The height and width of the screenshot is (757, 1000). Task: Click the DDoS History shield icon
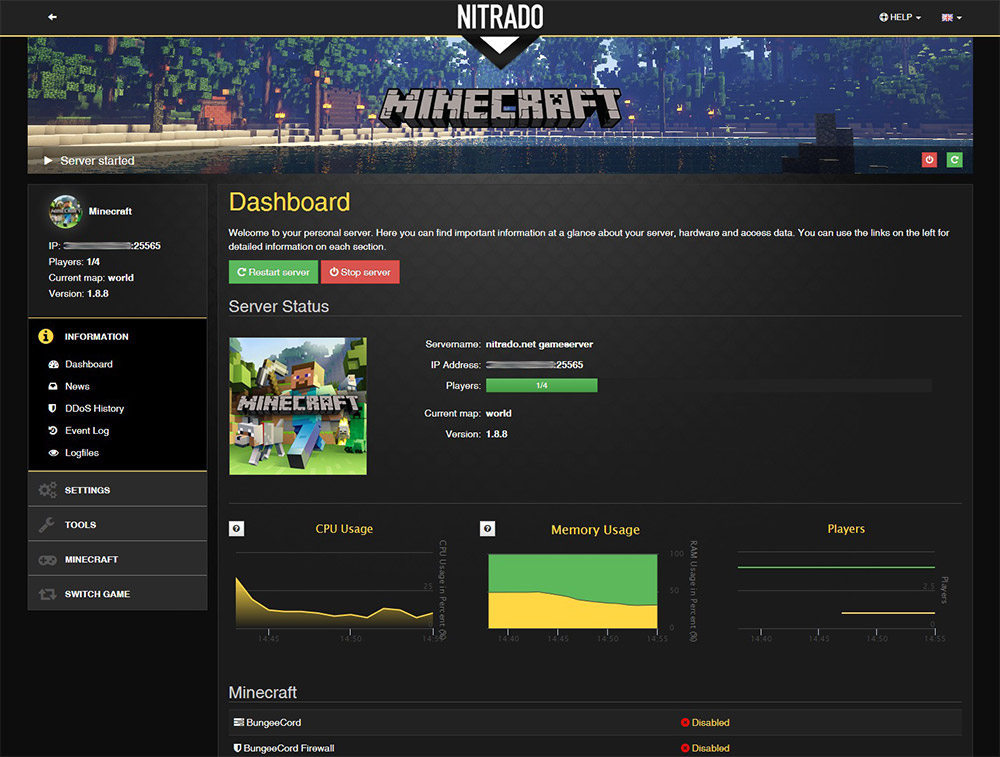[x=53, y=408]
